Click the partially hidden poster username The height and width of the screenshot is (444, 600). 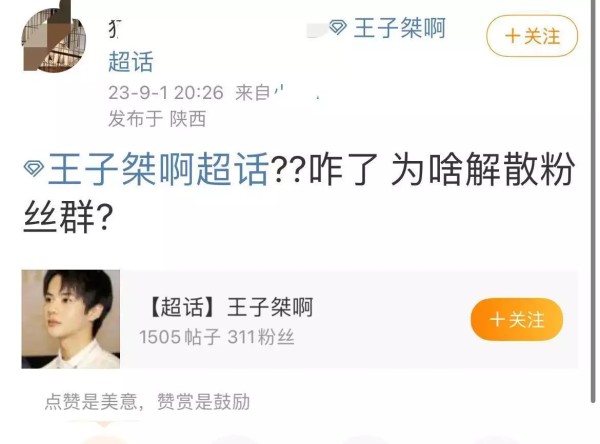pyautogui.click(x=115, y=29)
